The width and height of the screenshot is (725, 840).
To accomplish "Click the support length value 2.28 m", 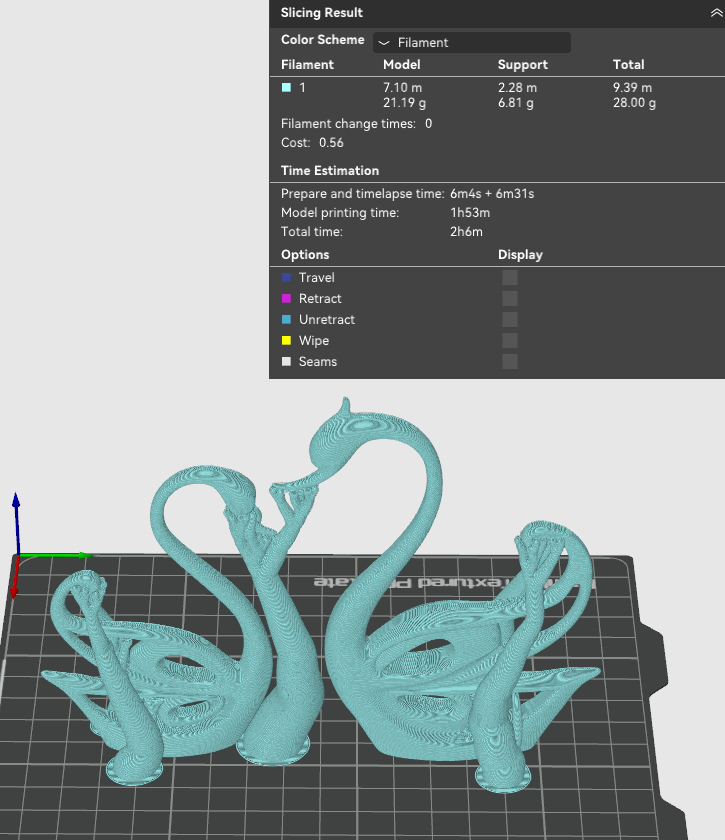I will point(517,87).
